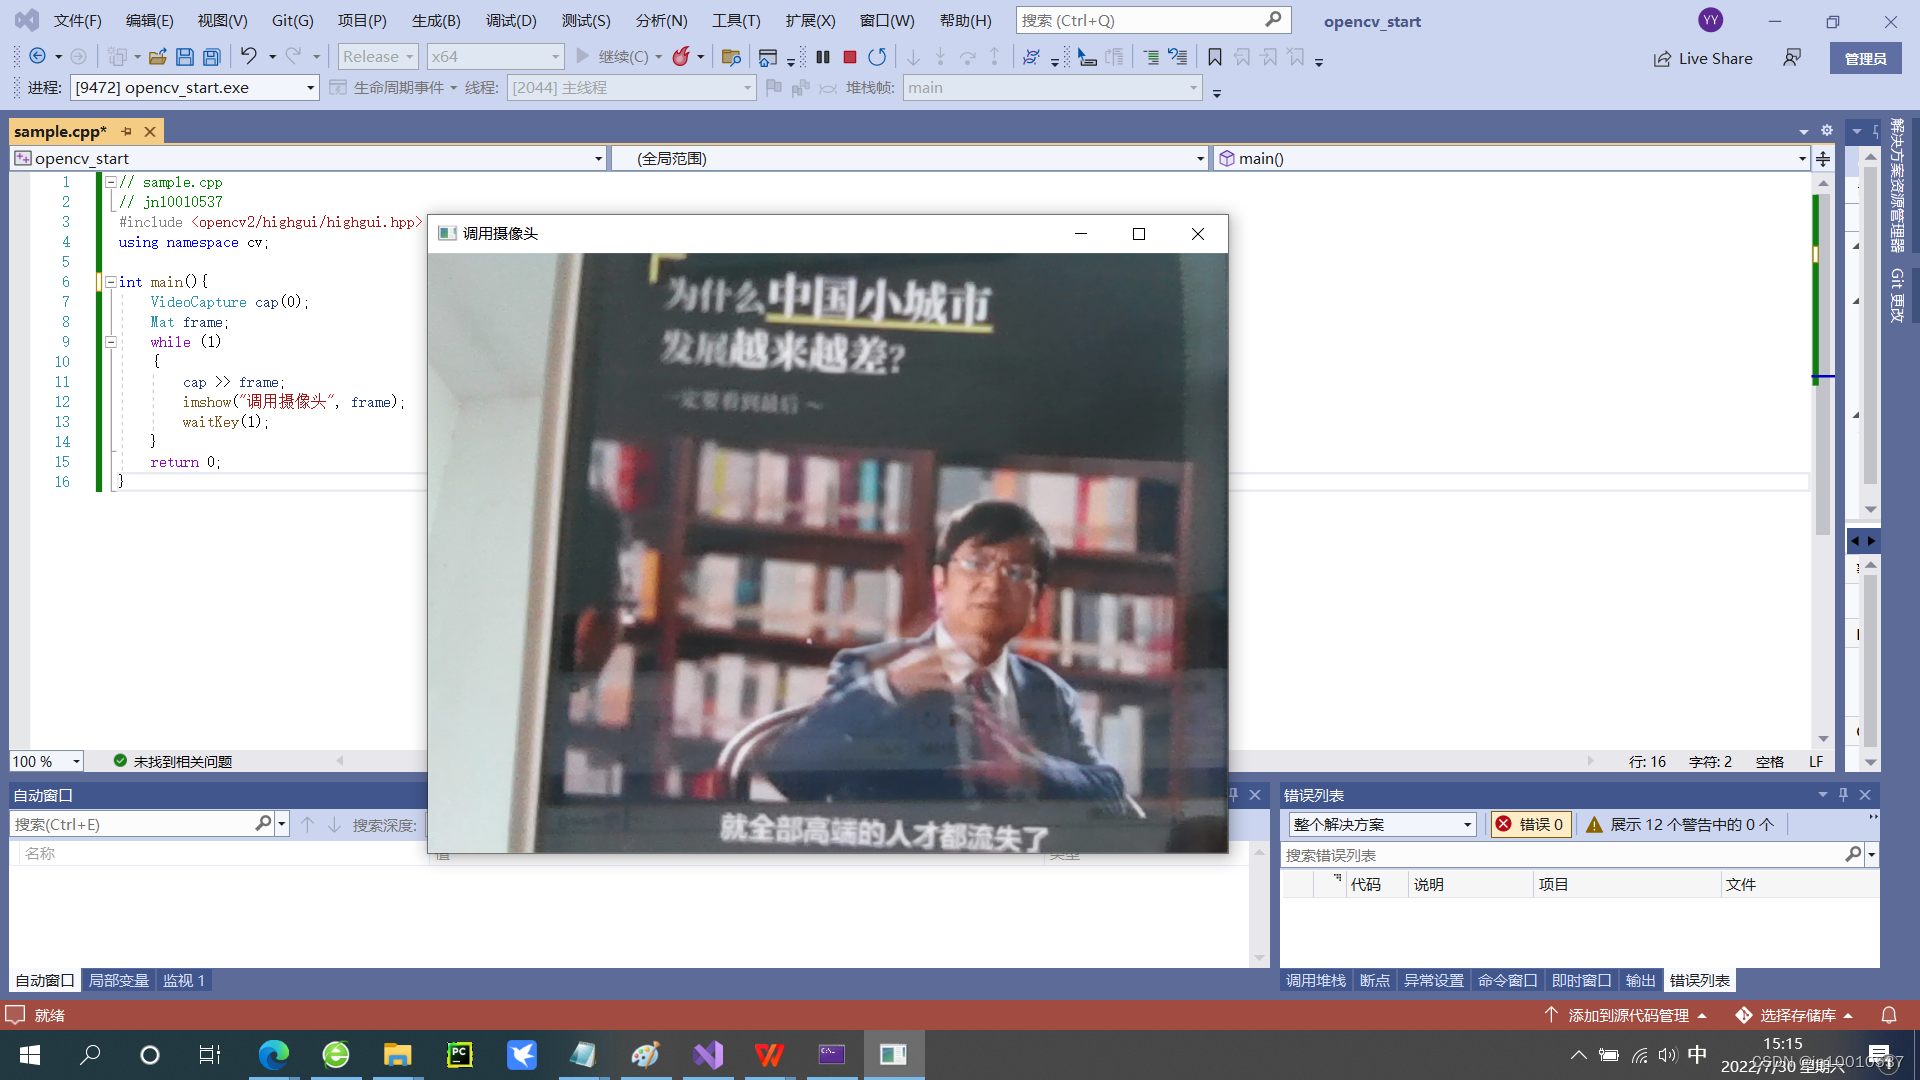Pin the sample.cpp tab
1920x1080 pixels.
coord(127,131)
